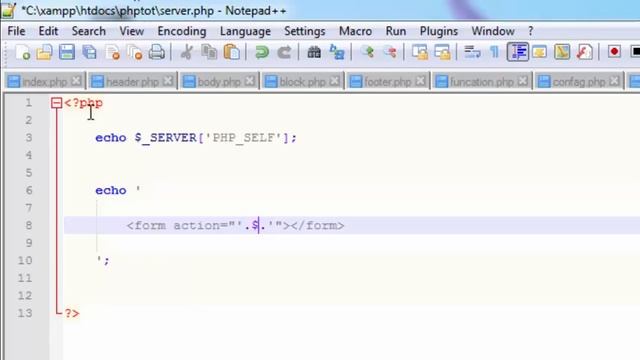Click the Close All toolbar icon
The width and height of the screenshot is (640, 360).
tap(134, 52)
